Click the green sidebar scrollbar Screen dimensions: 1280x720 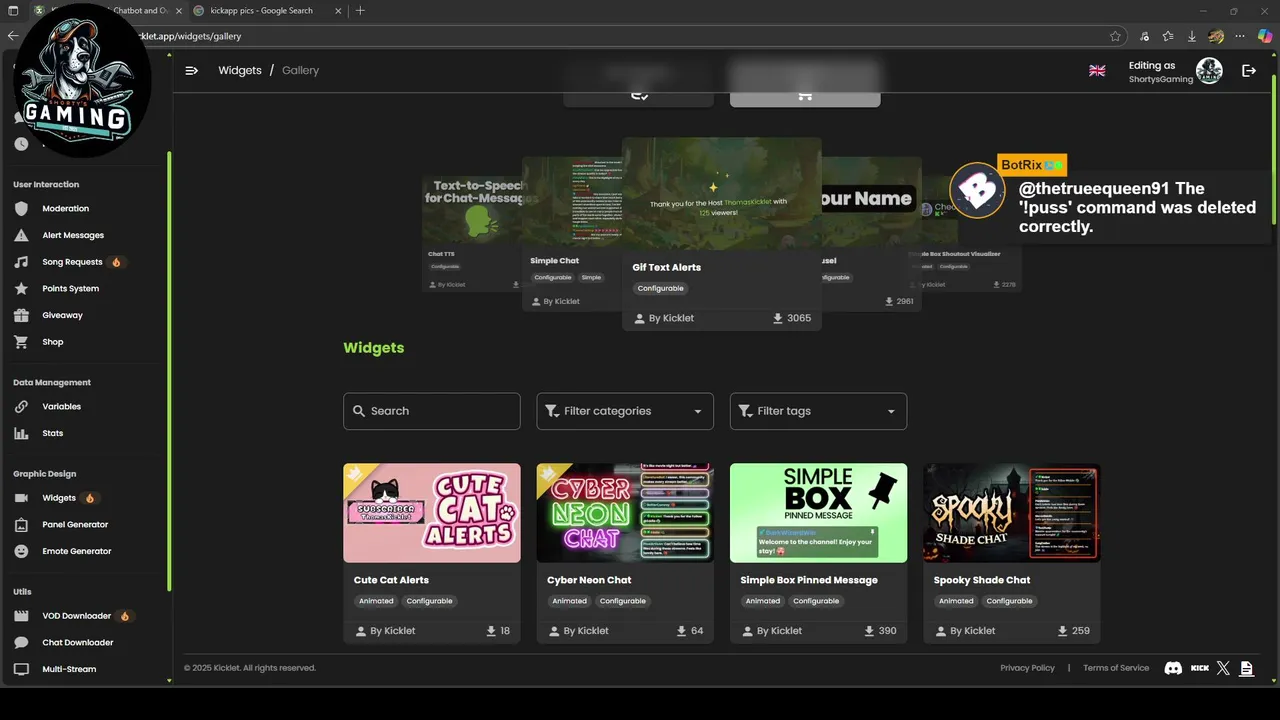[x=169, y=370]
